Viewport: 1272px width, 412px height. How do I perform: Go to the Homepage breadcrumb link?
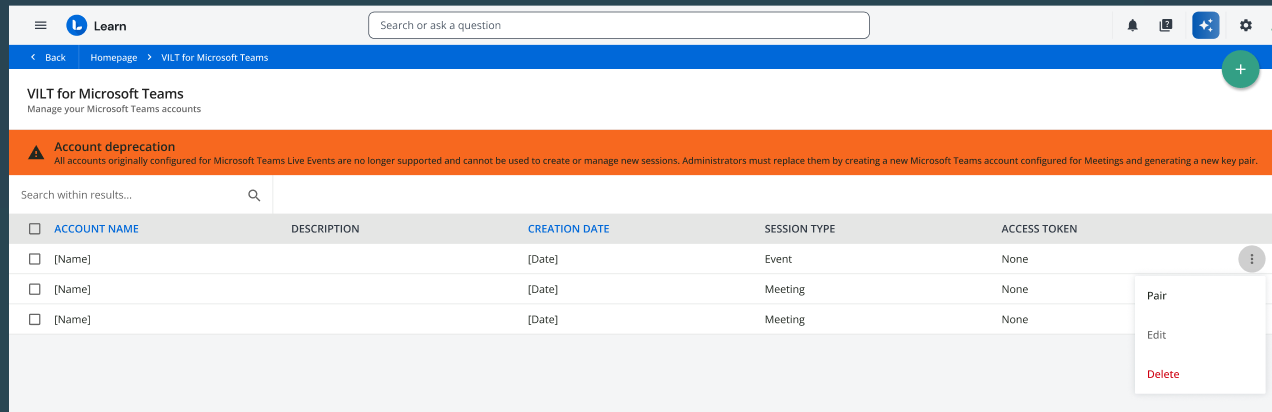tap(113, 57)
